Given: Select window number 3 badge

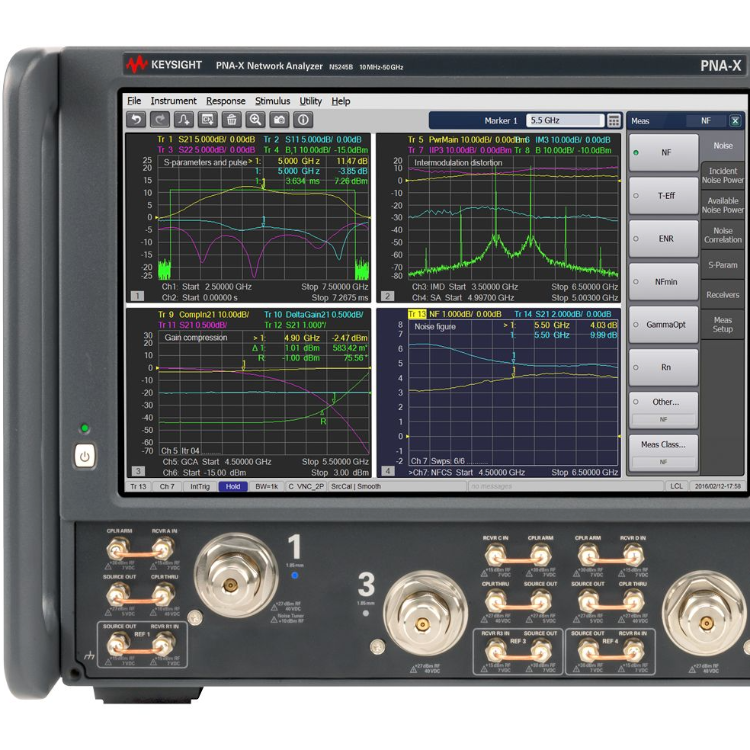Looking at the screenshot, I should click(x=138, y=471).
